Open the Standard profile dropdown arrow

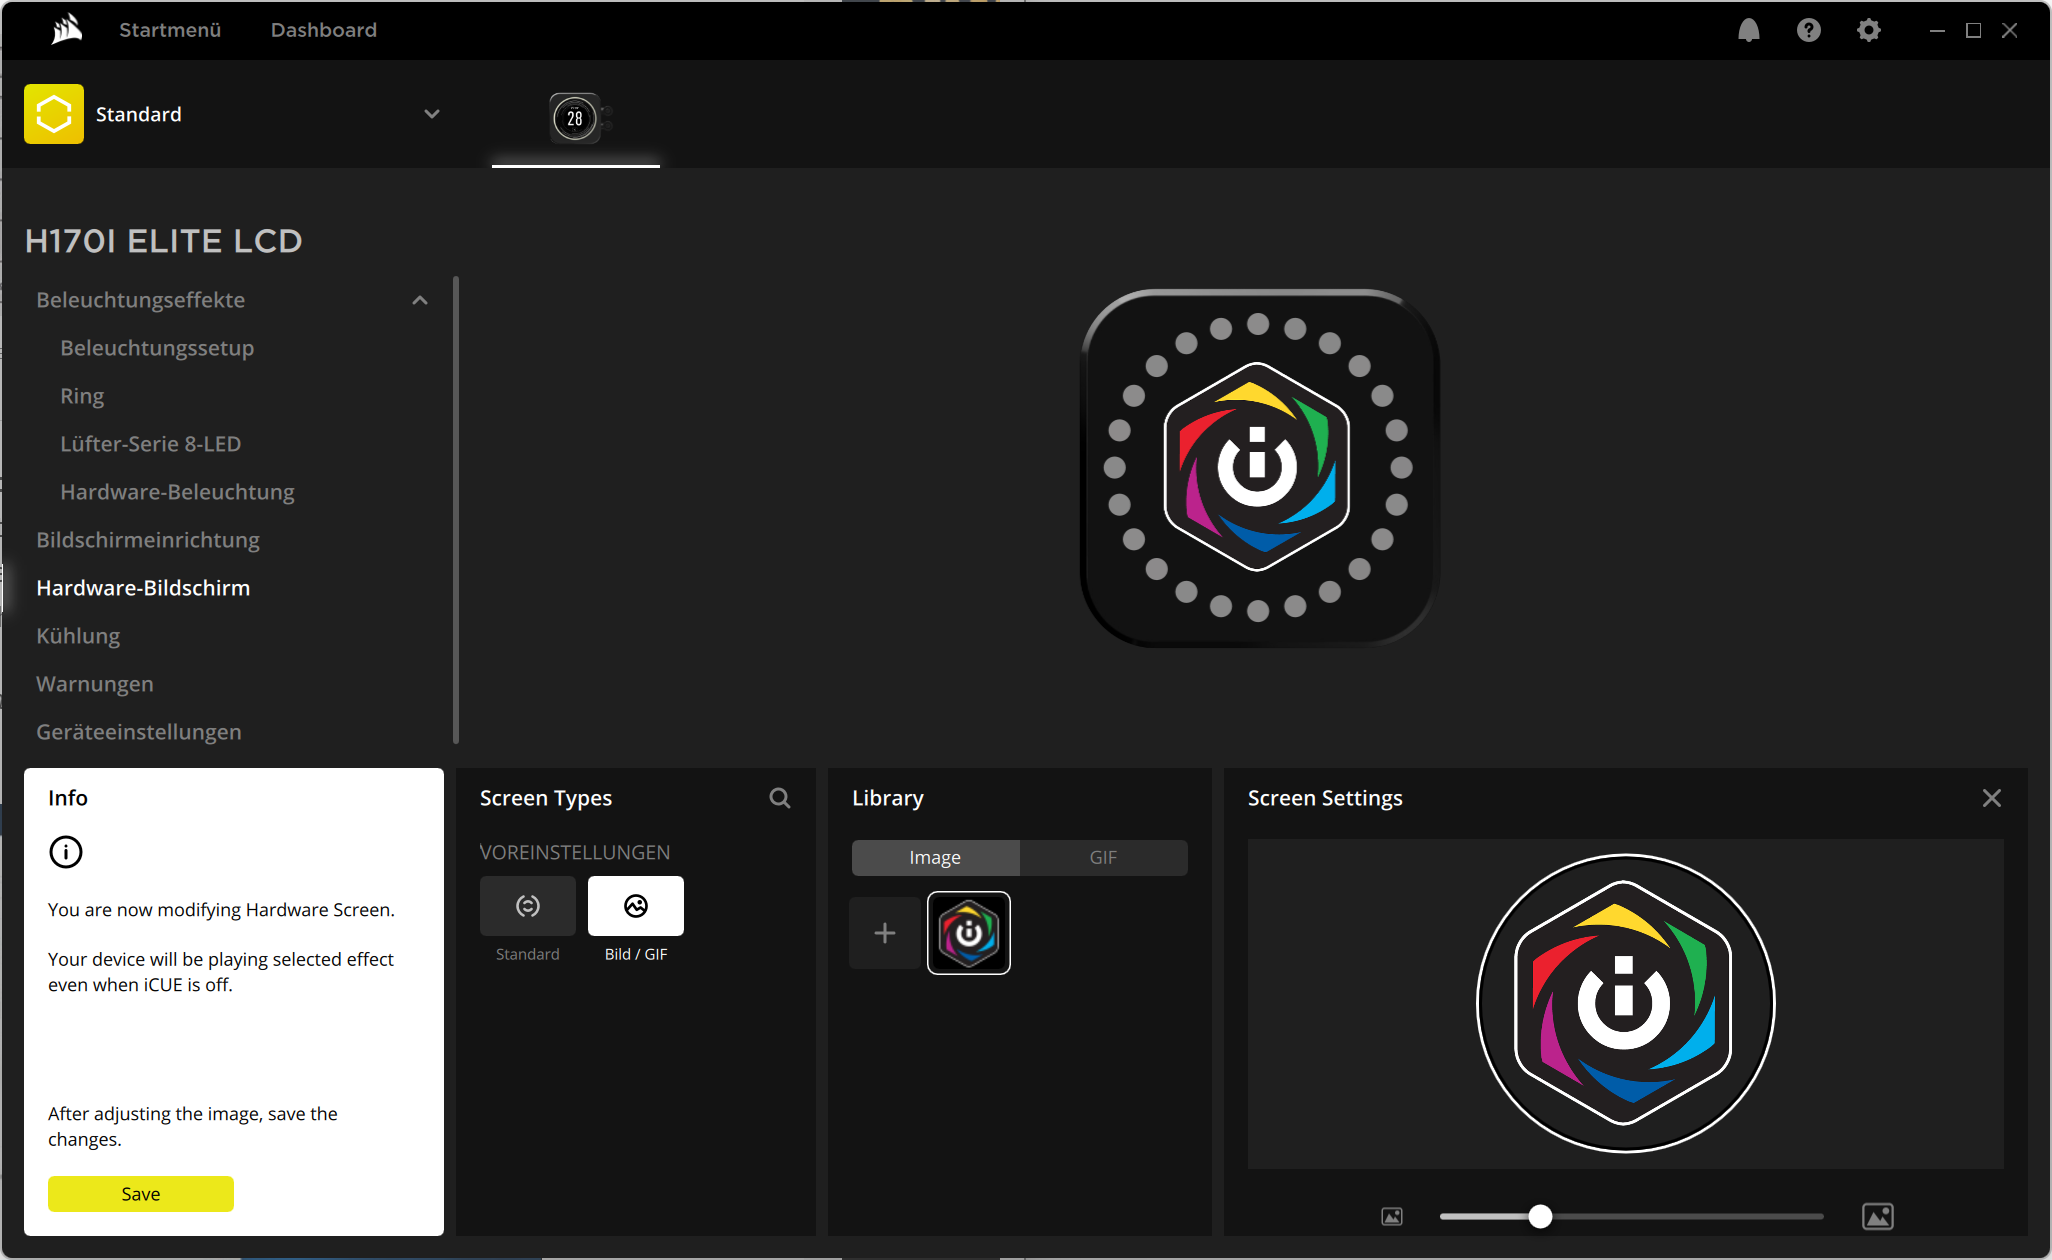click(432, 114)
